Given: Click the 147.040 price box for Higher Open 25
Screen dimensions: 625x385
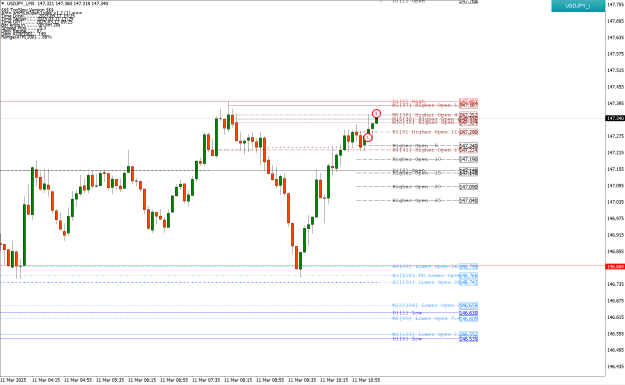Looking at the screenshot, I should click(468, 200).
